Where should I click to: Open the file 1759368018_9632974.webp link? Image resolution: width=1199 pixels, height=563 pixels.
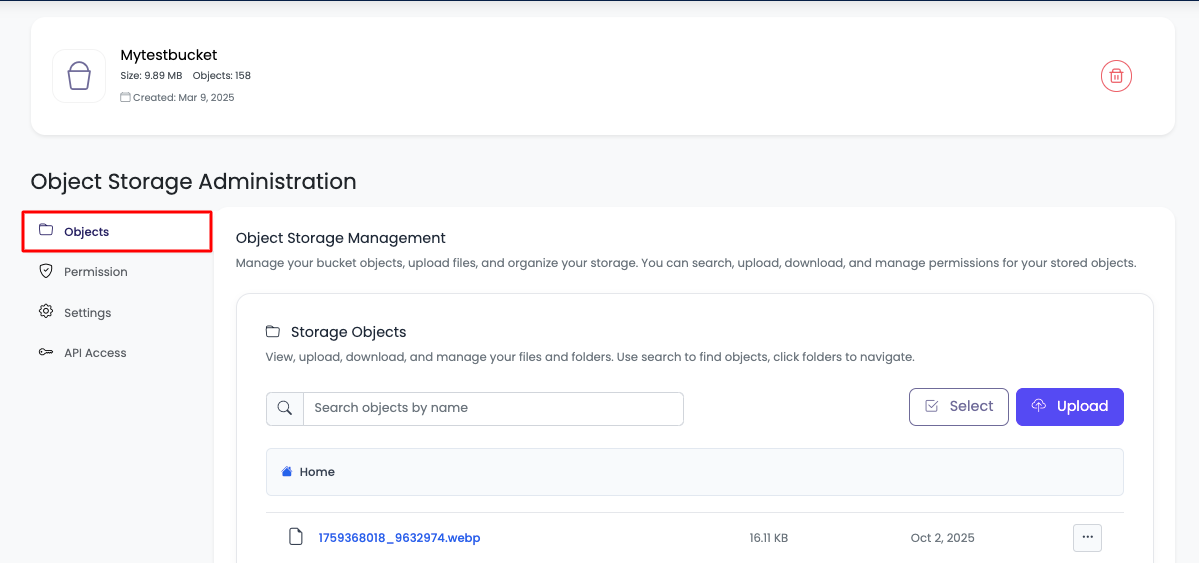tap(399, 538)
